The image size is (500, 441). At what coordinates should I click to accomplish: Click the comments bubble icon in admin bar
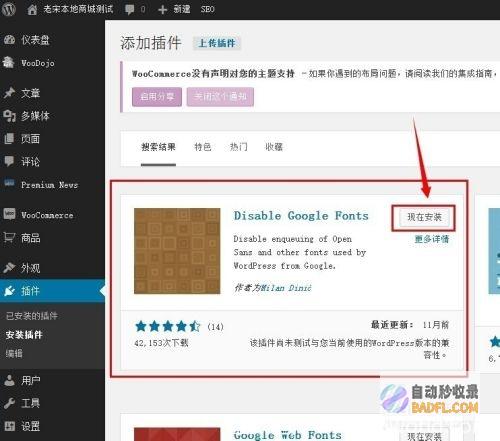click(129, 9)
